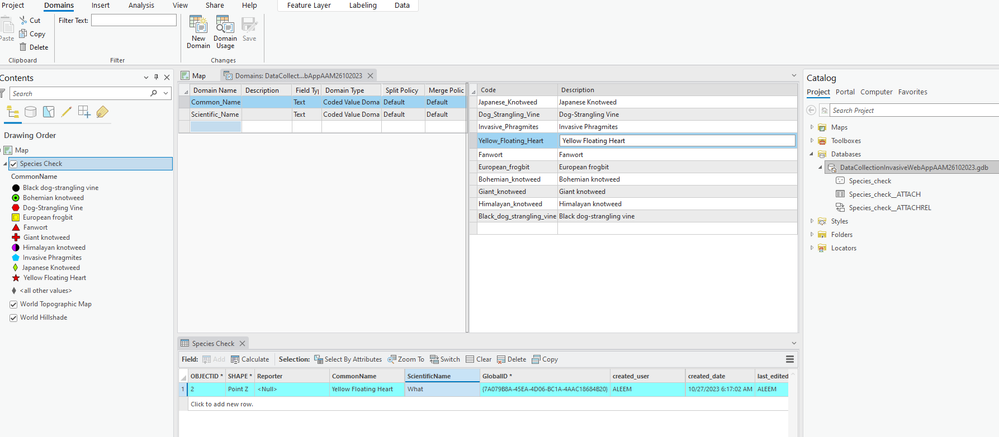999x437 pixels.
Task: Expand the Maps node in Catalog
Action: [812, 127]
